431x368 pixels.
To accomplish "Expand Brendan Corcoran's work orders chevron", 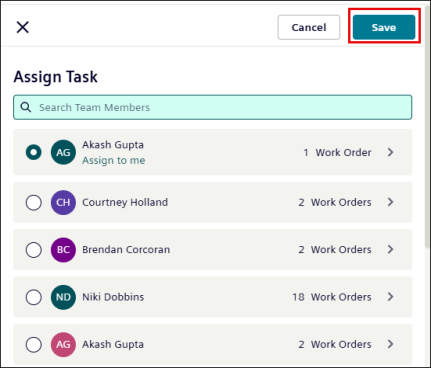I will pos(391,249).
